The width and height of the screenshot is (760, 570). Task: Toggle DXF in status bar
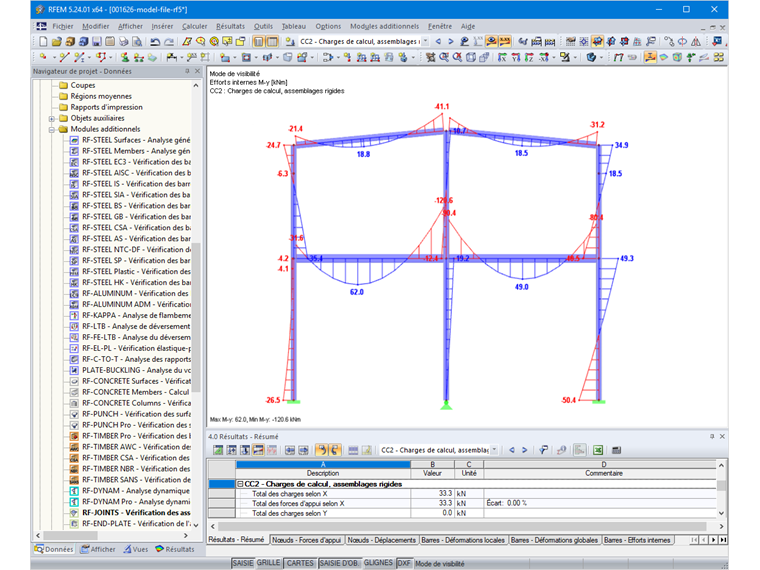click(404, 563)
